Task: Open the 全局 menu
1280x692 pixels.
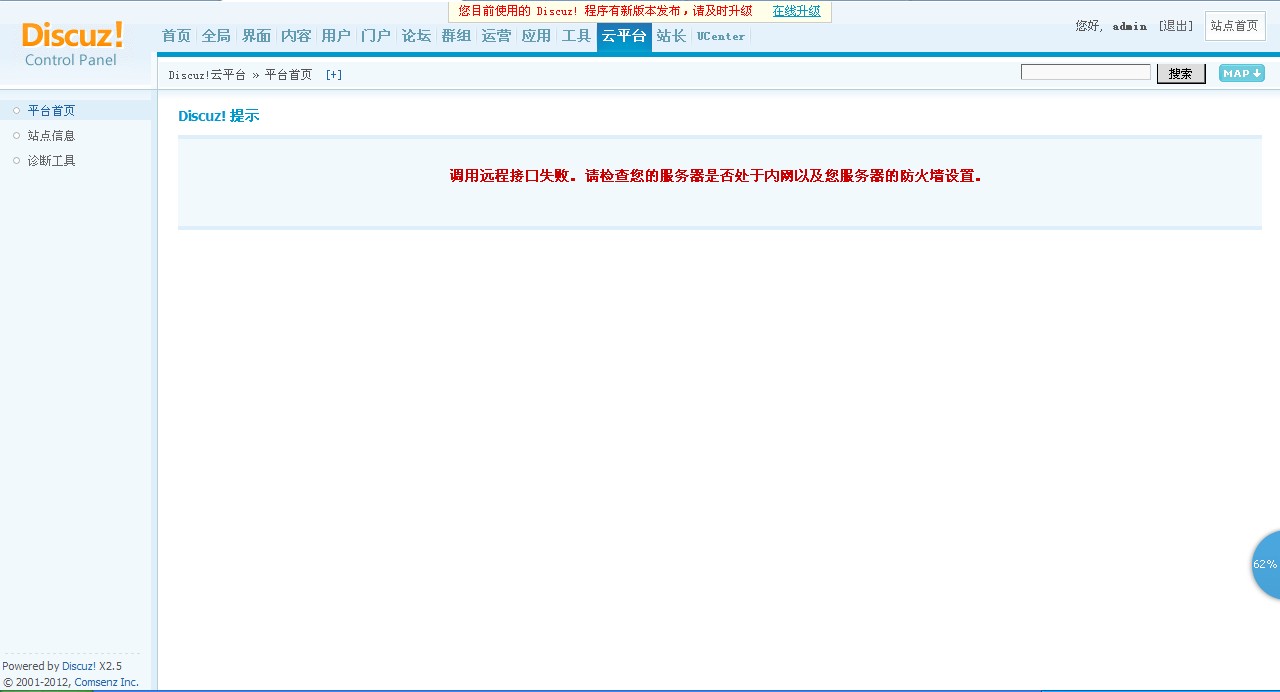Action: point(216,36)
